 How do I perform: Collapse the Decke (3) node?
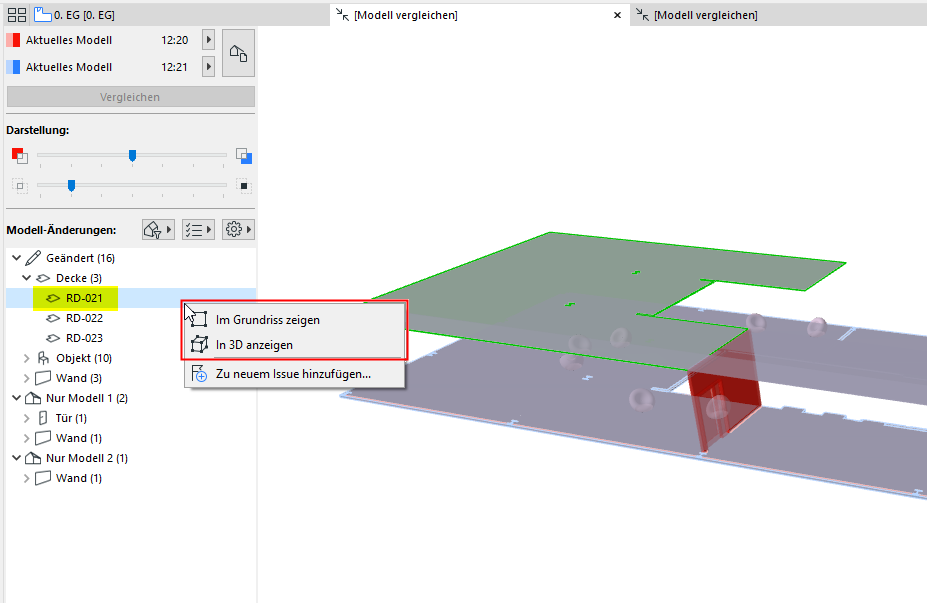[x=27, y=278]
